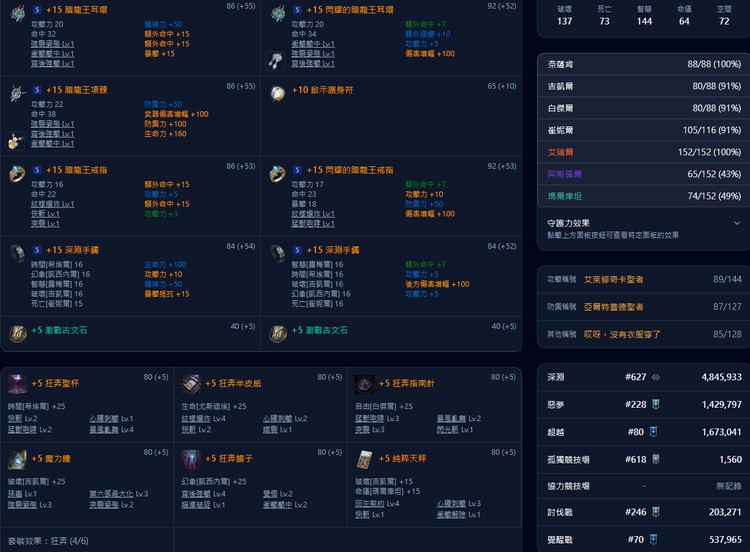Viewport: 750px width, 552px height.
Task: Click the defense title 亞爾特蓋德聖者
Action: [614, 307]
